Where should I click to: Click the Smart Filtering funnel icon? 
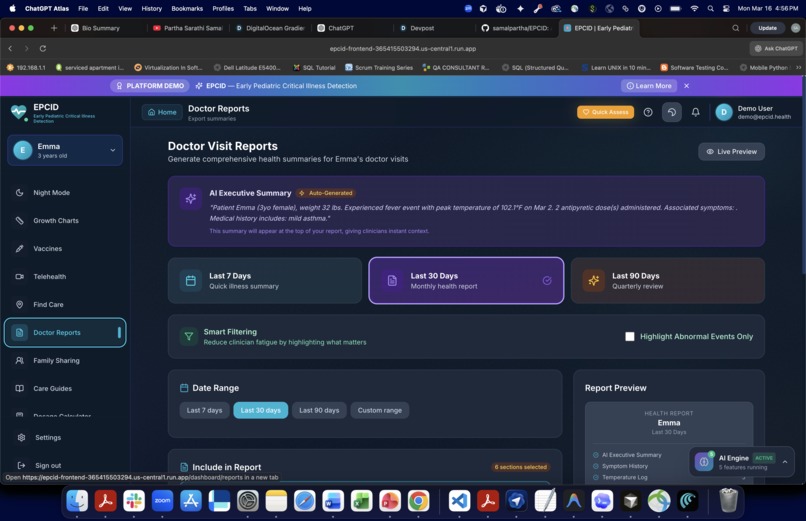pyautogui.click(x=189, y=337)
